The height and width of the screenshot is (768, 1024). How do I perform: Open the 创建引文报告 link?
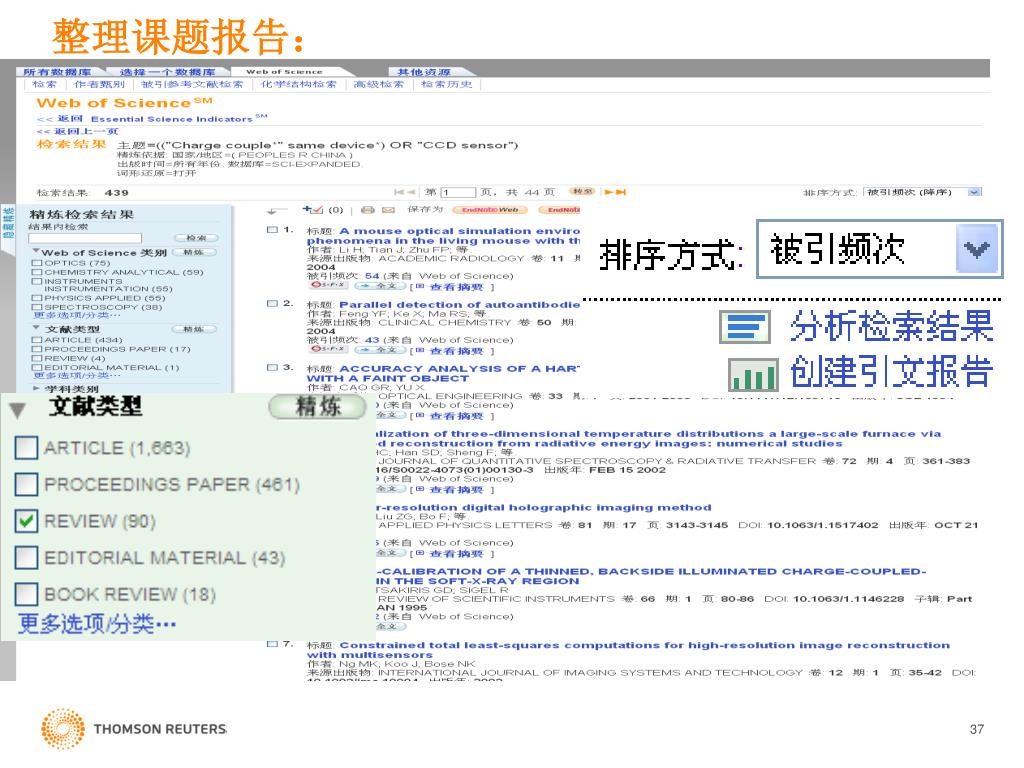pos(891,373)
